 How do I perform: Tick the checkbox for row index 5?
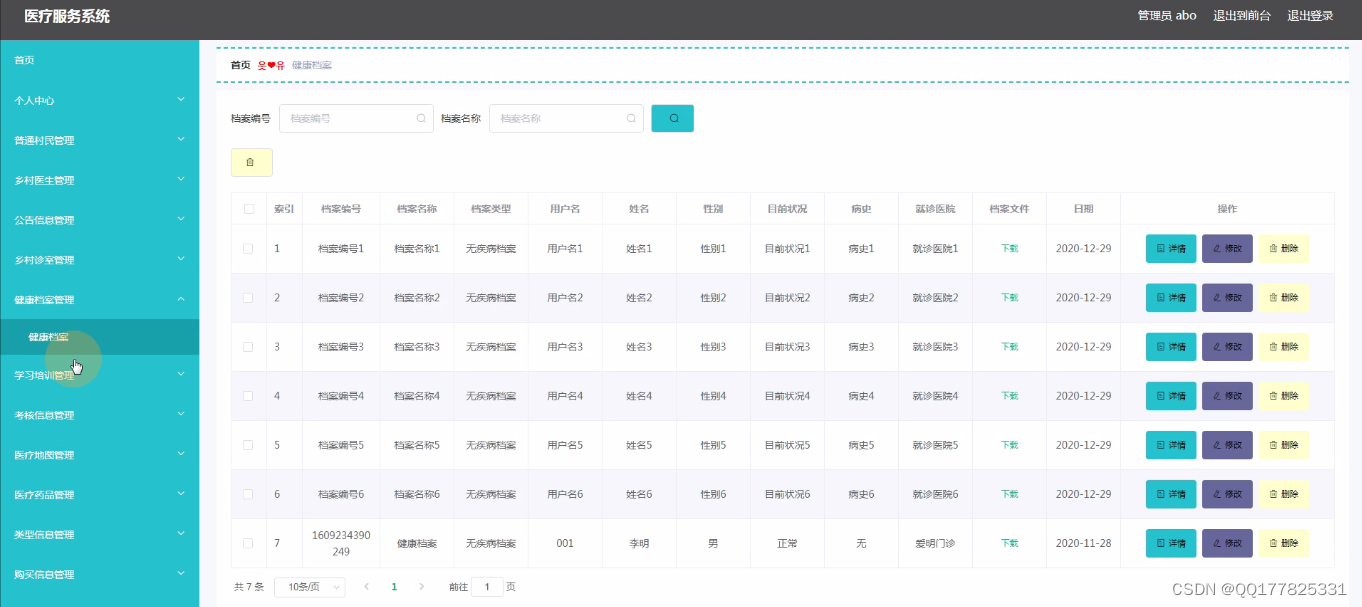(248, 444)
